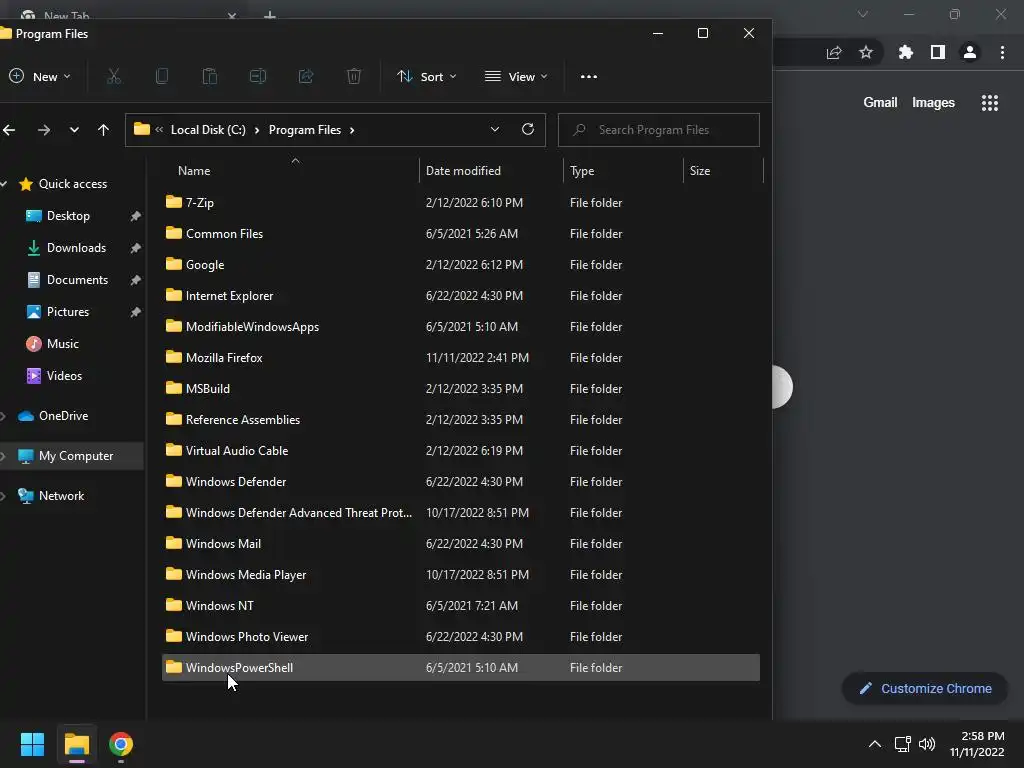Select the Common Files folder
Image resolution: width=1024 pixels, height=768 pixels.
coord(460,234)
